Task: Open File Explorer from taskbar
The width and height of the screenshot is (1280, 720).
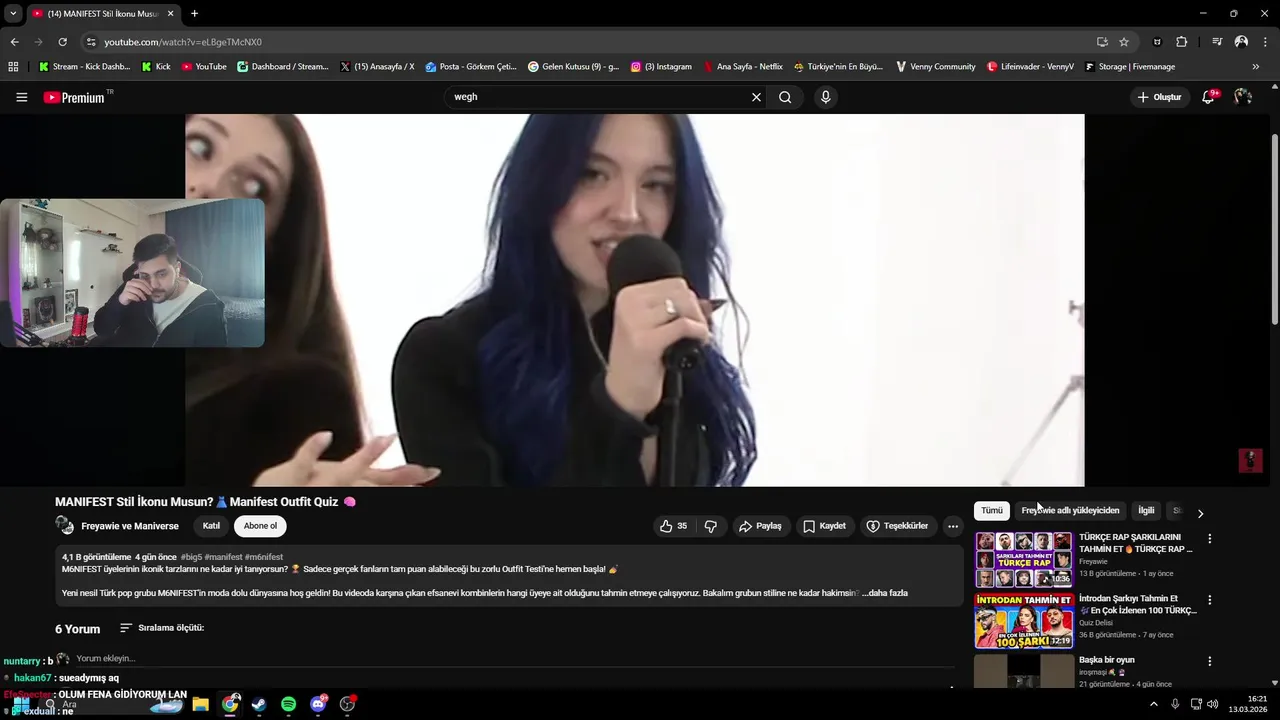Action: pyautogui.click(x=200, y=704)
